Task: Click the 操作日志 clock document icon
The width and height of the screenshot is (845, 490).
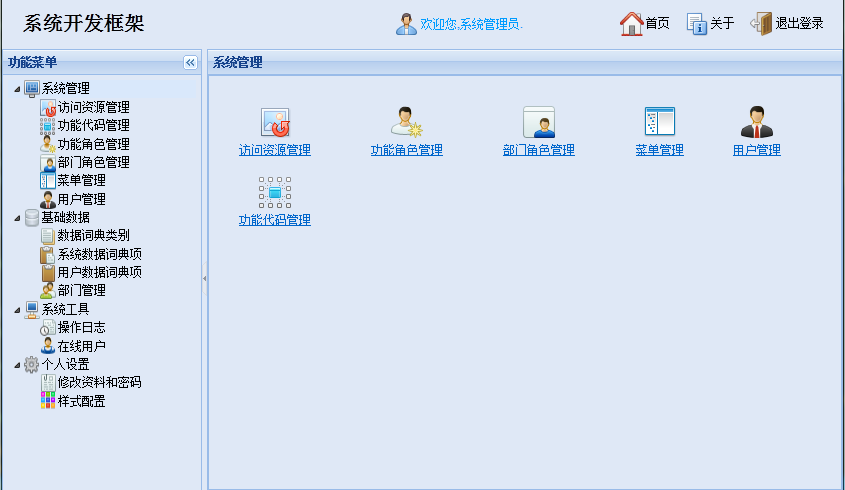Action: point(47,327)
